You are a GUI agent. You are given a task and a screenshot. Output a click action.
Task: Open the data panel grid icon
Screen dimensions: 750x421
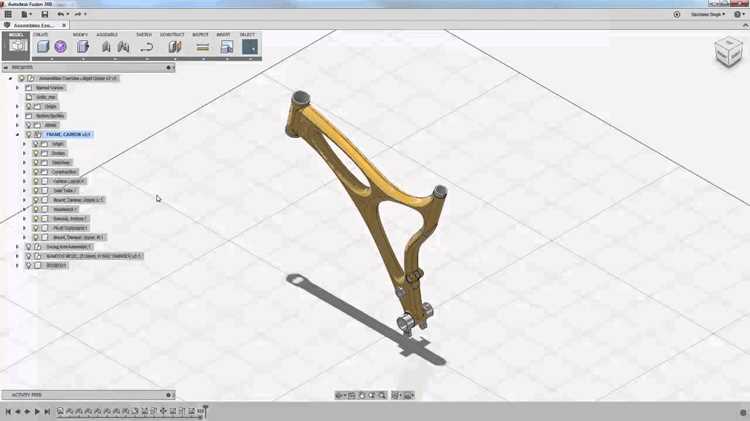tap(8, 14)
